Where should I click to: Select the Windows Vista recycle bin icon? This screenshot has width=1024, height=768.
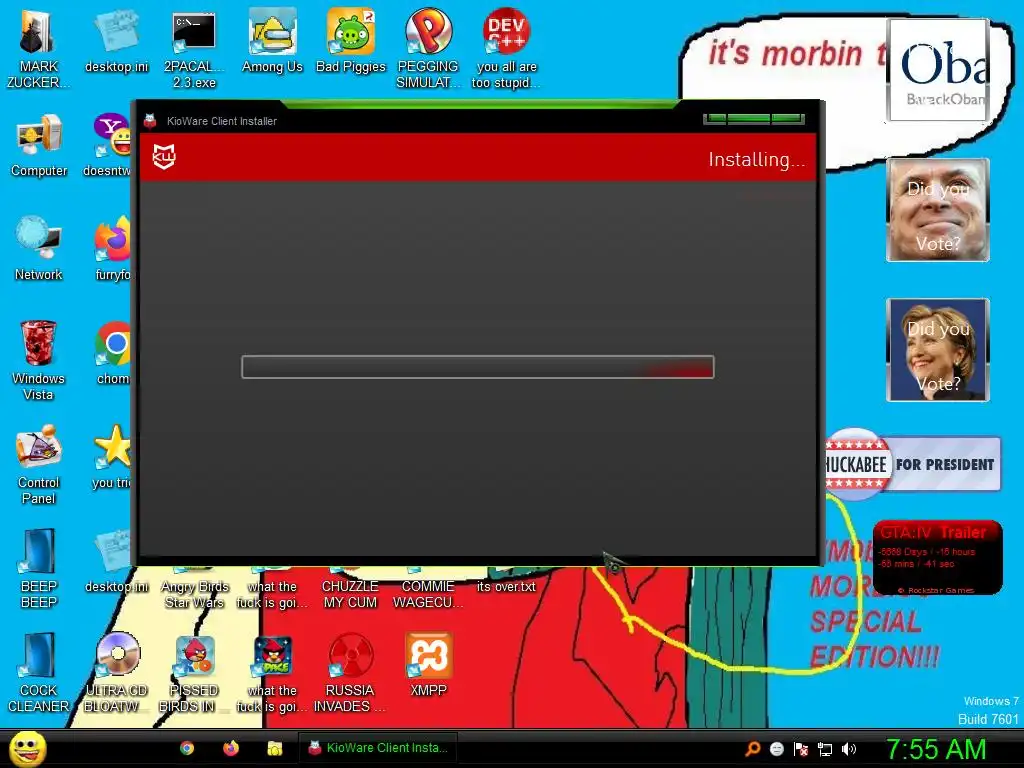(x=38, y=360)
